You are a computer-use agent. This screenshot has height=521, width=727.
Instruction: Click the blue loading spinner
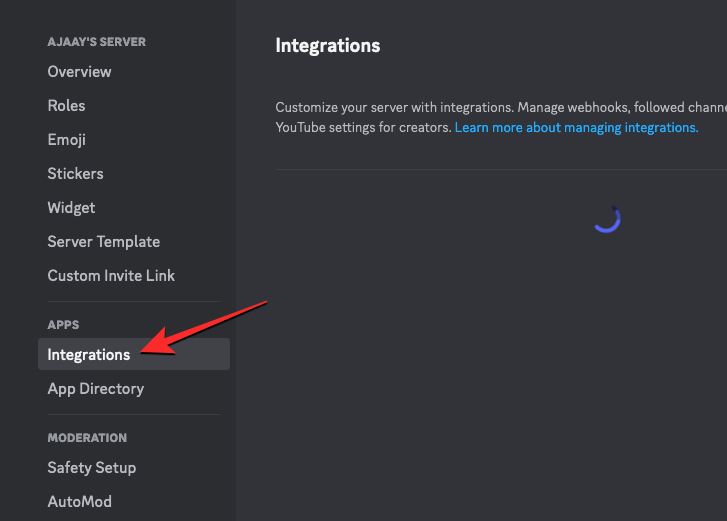[x=607, y=219]
